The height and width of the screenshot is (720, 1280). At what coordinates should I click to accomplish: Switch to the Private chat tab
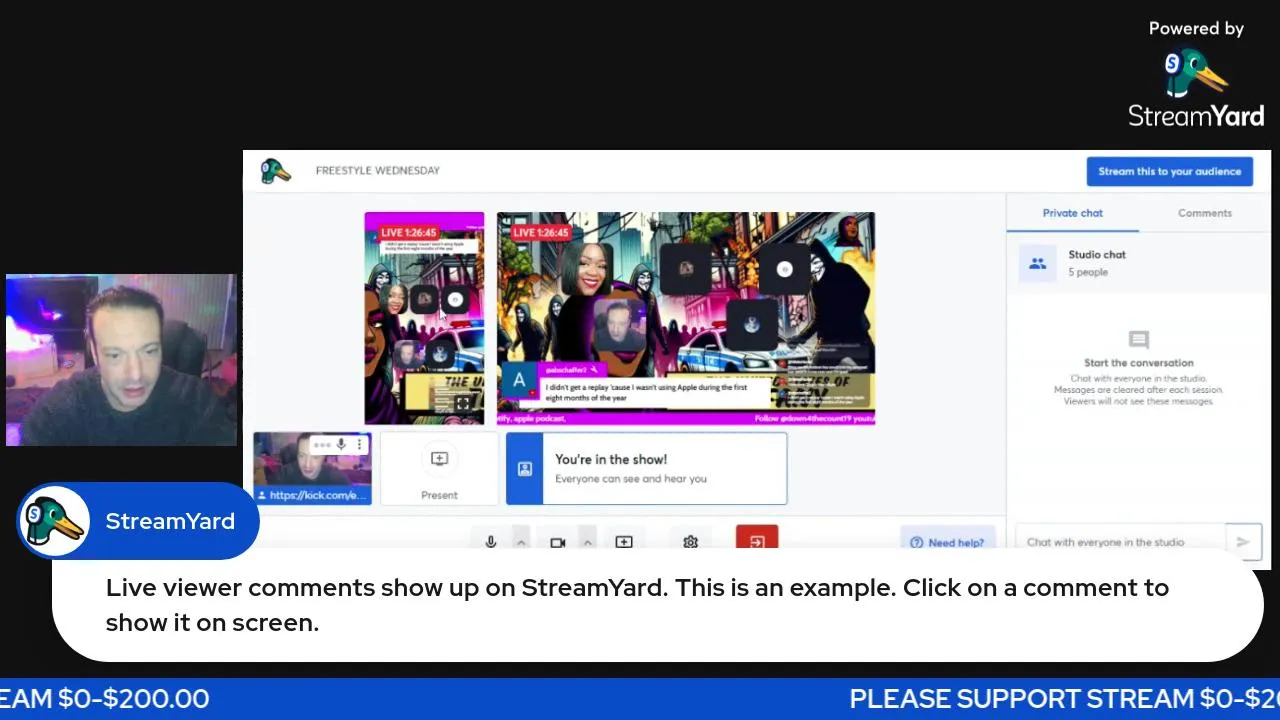click(x=1072, y=213)
